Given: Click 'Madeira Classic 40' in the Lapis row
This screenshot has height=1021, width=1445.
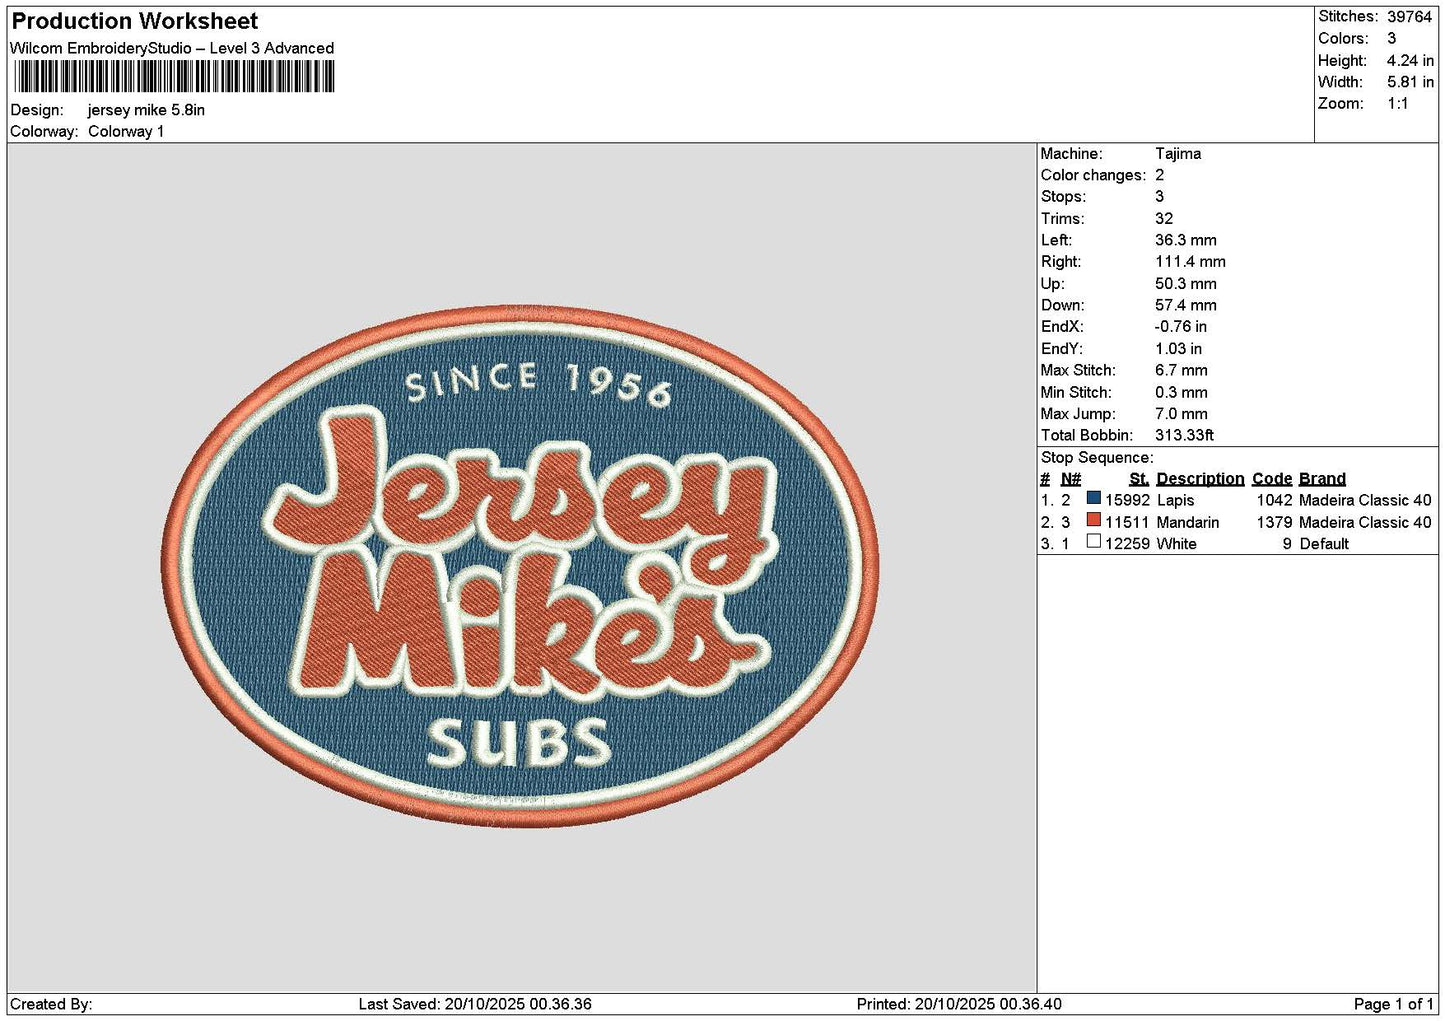Looking at the screenshot, I should pyautogui.click(x=1365, y=500).
